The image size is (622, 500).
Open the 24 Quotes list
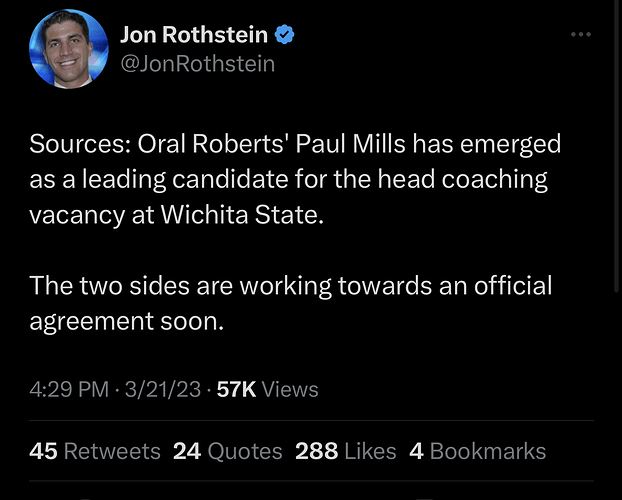pos(228,451)
